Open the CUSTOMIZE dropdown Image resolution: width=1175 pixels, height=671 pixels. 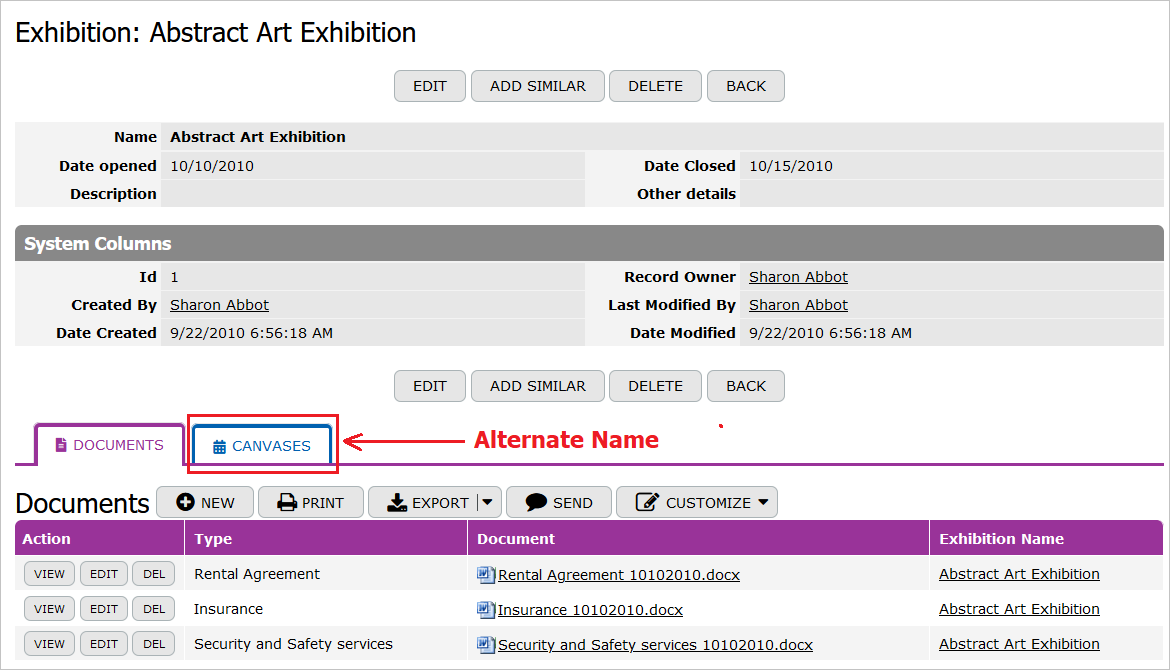tap(697, 502)
